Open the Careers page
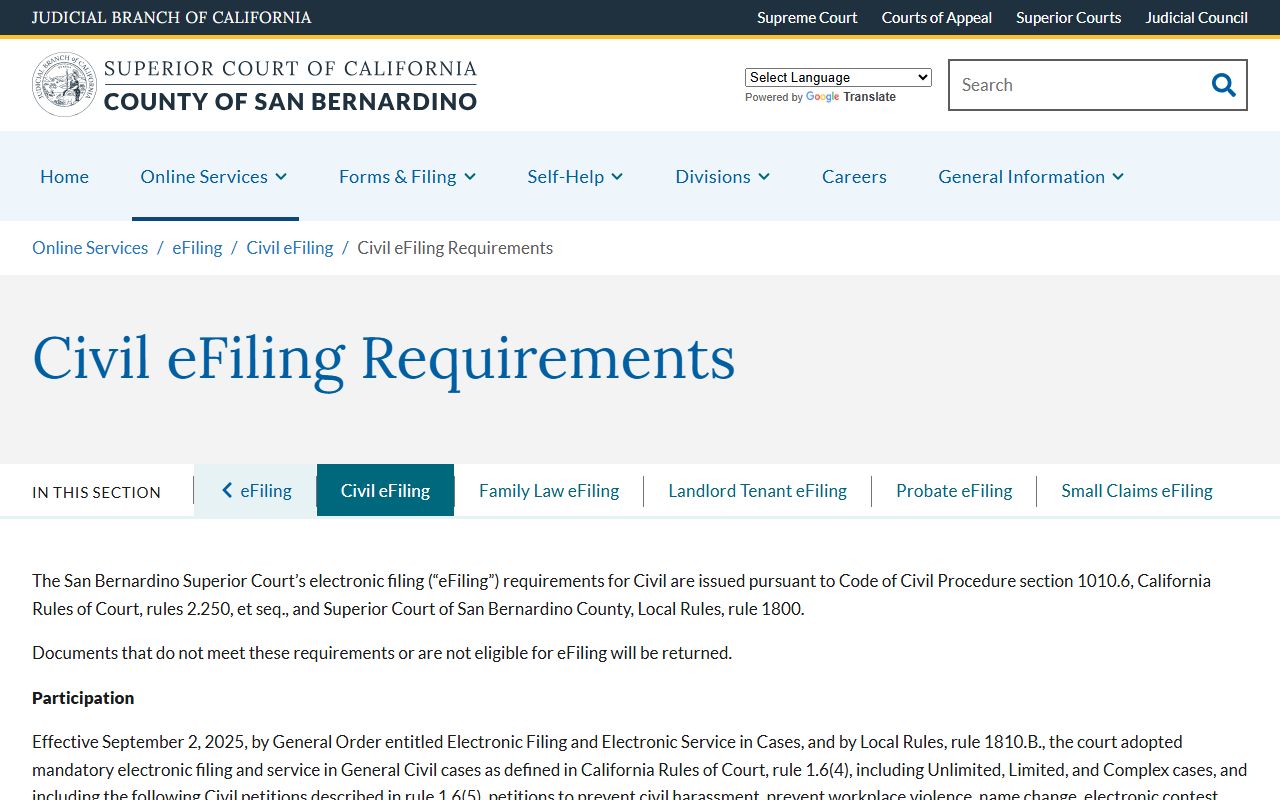 [854, 176]
